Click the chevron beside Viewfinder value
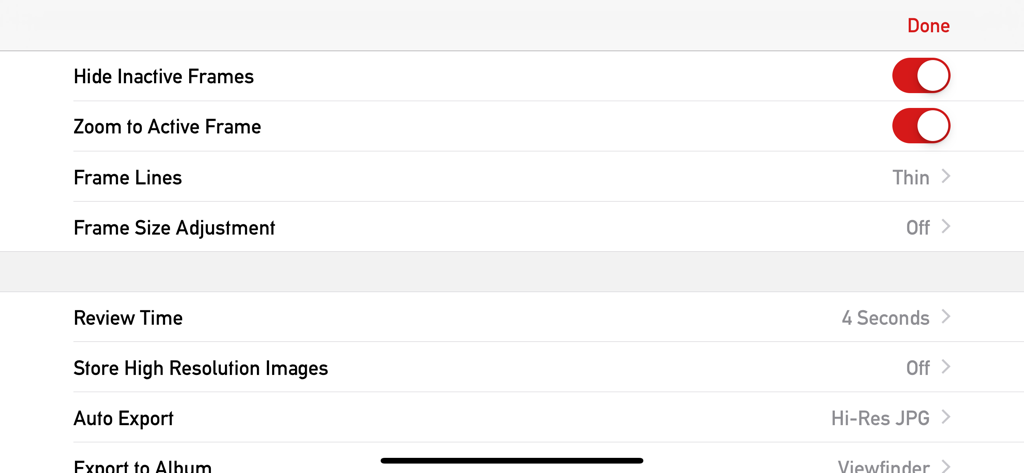Viewport: 1024px width, 473px height. pyautogui.click(x=946, y=466)
